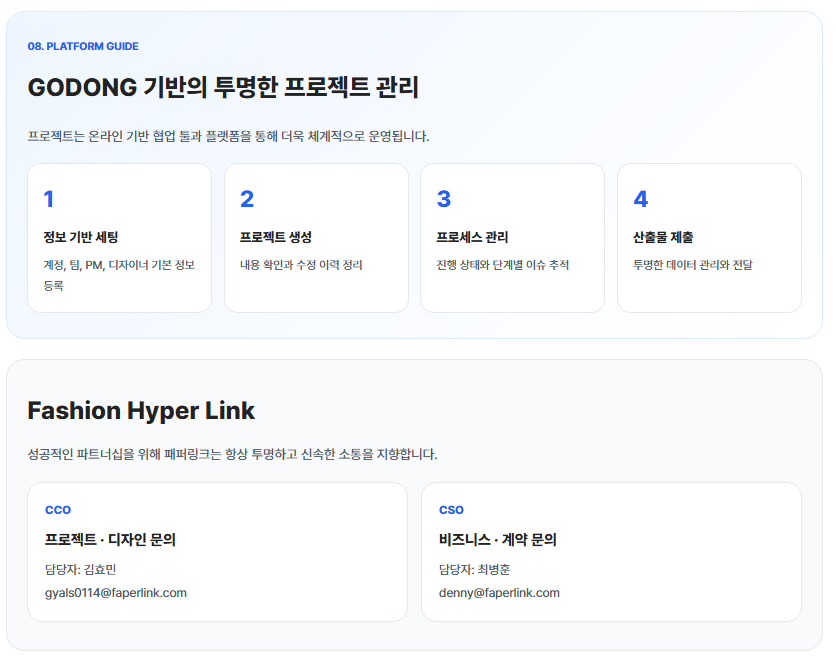Click the 비즈니스 · 계약 문의 contact title
Screen dimensions: 836x657
tap(497, 539)
